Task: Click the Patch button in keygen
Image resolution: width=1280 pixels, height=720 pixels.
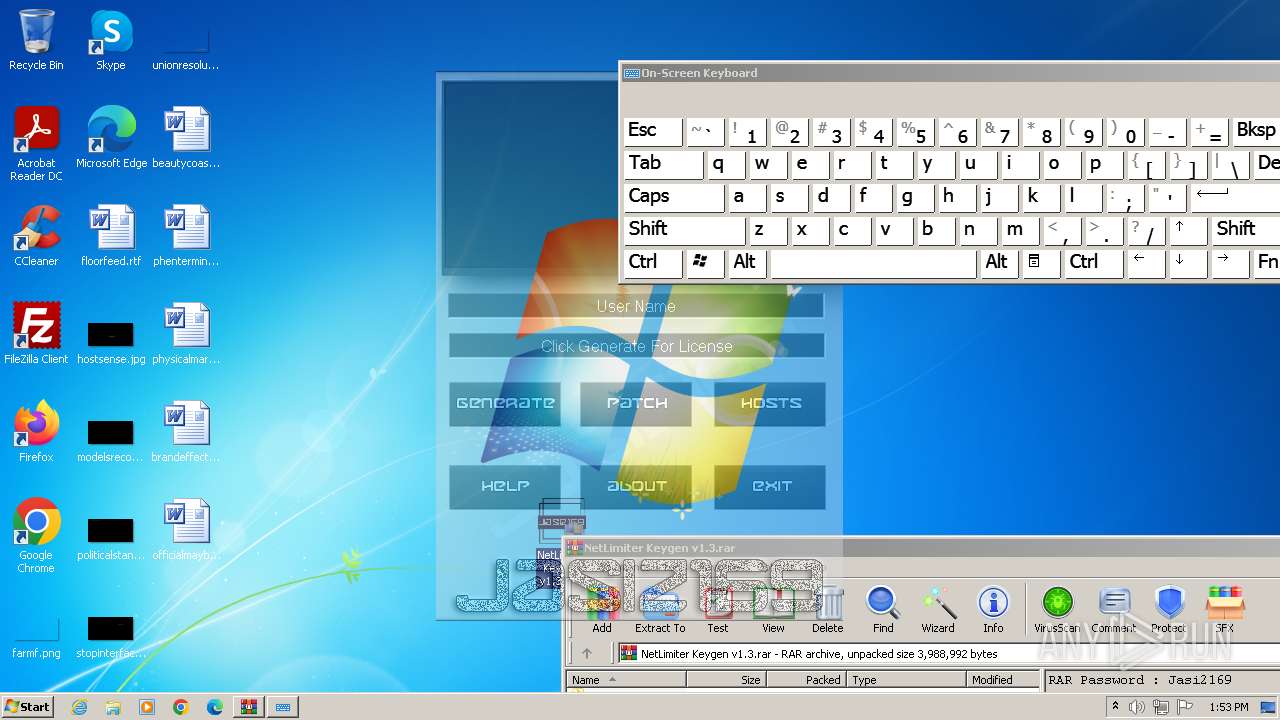Action: click(x=637, y=403)
